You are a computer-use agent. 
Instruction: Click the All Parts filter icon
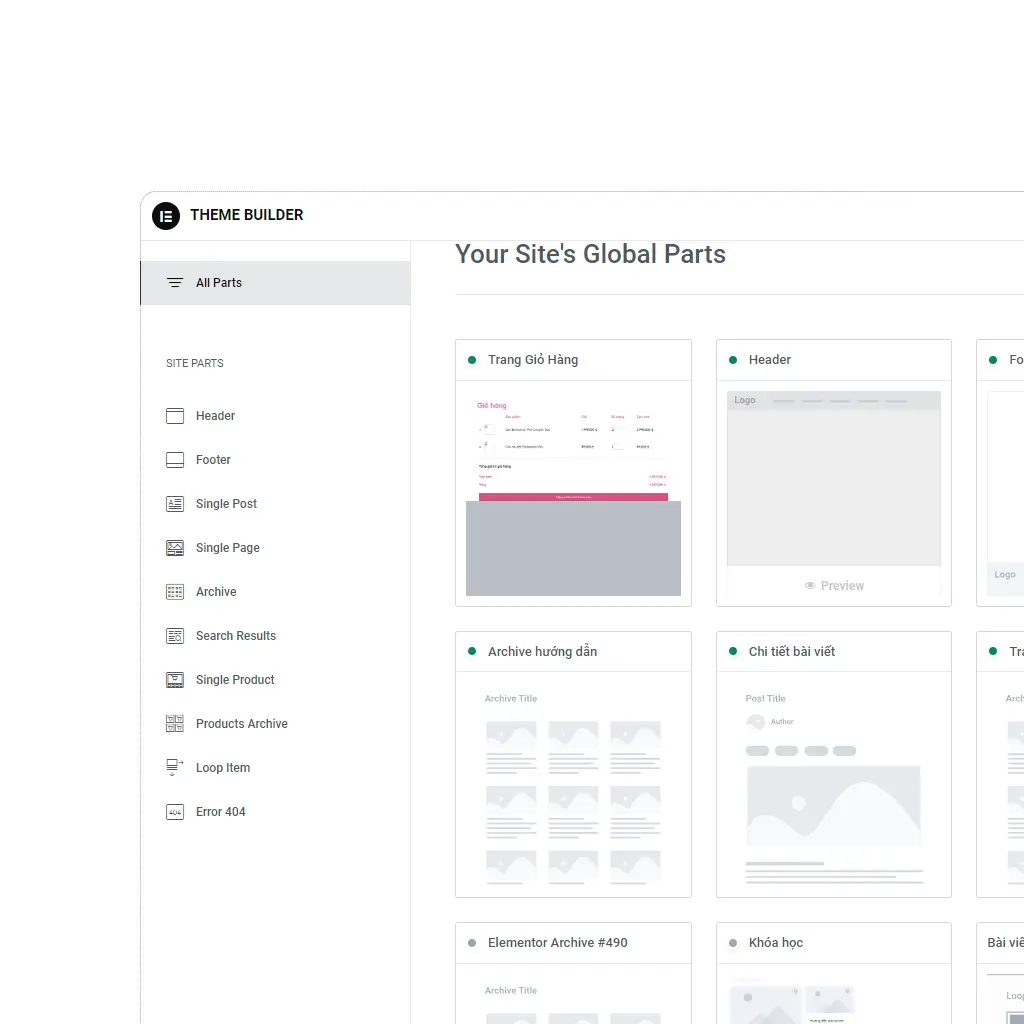pos(175,283)
